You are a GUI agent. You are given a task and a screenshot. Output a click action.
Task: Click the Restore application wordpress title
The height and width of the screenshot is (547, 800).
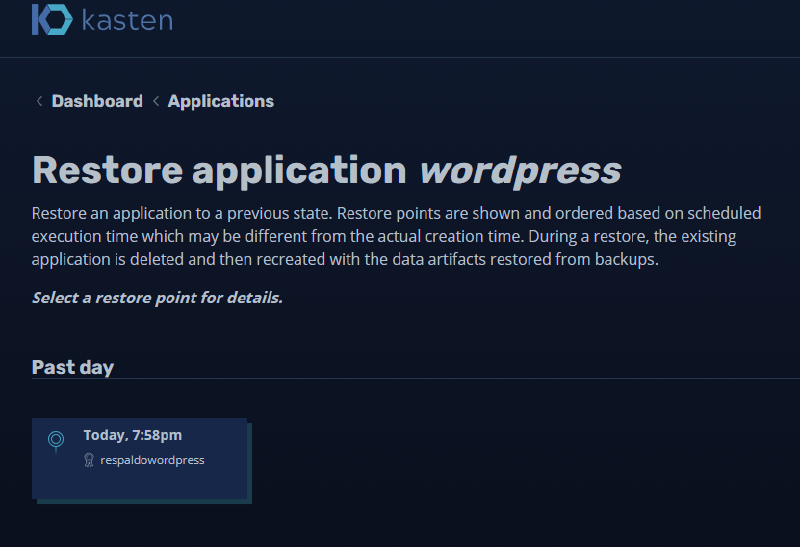[x=327, y=171]
